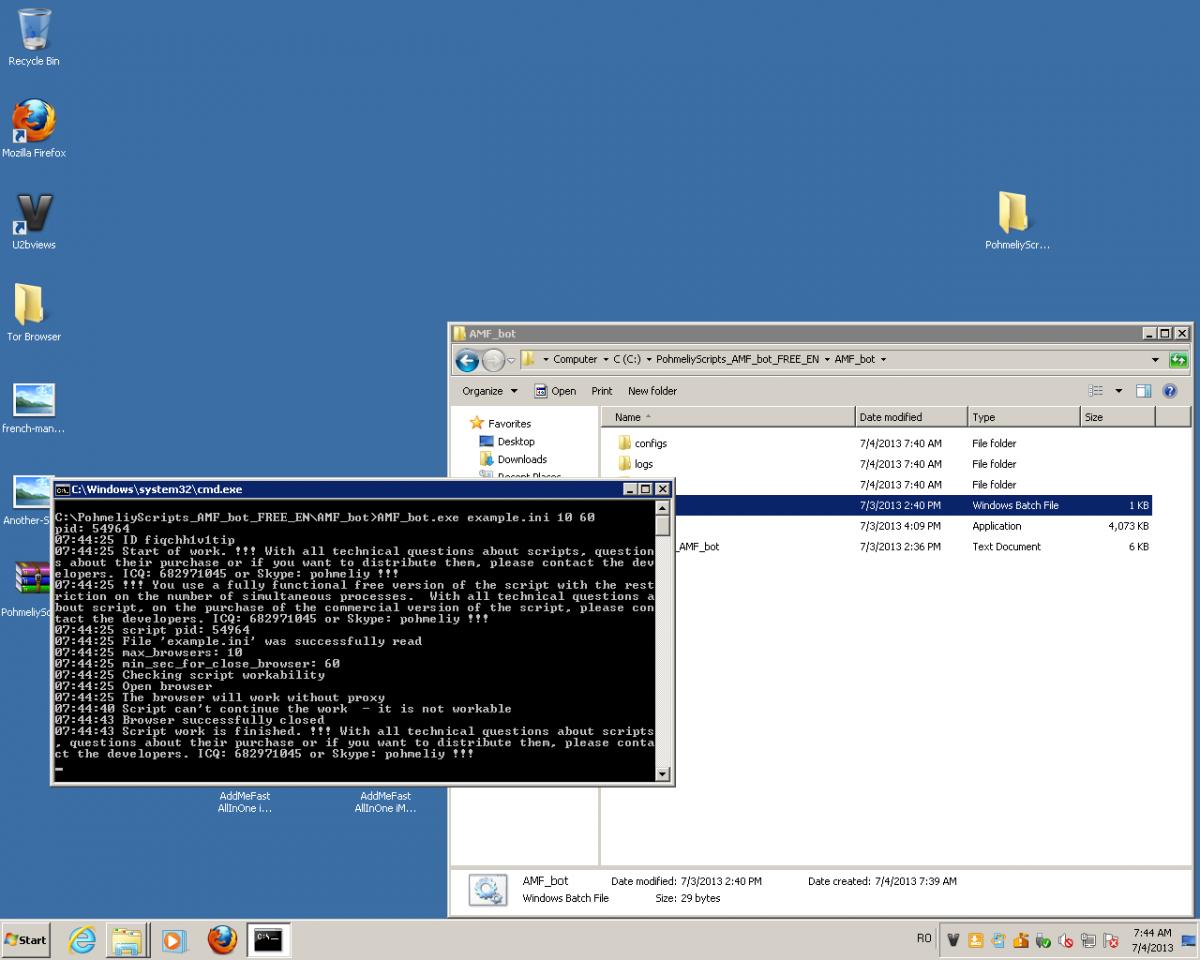1200x960 pixels.
Task: Open the Organize menu
Action: (490, 391)
